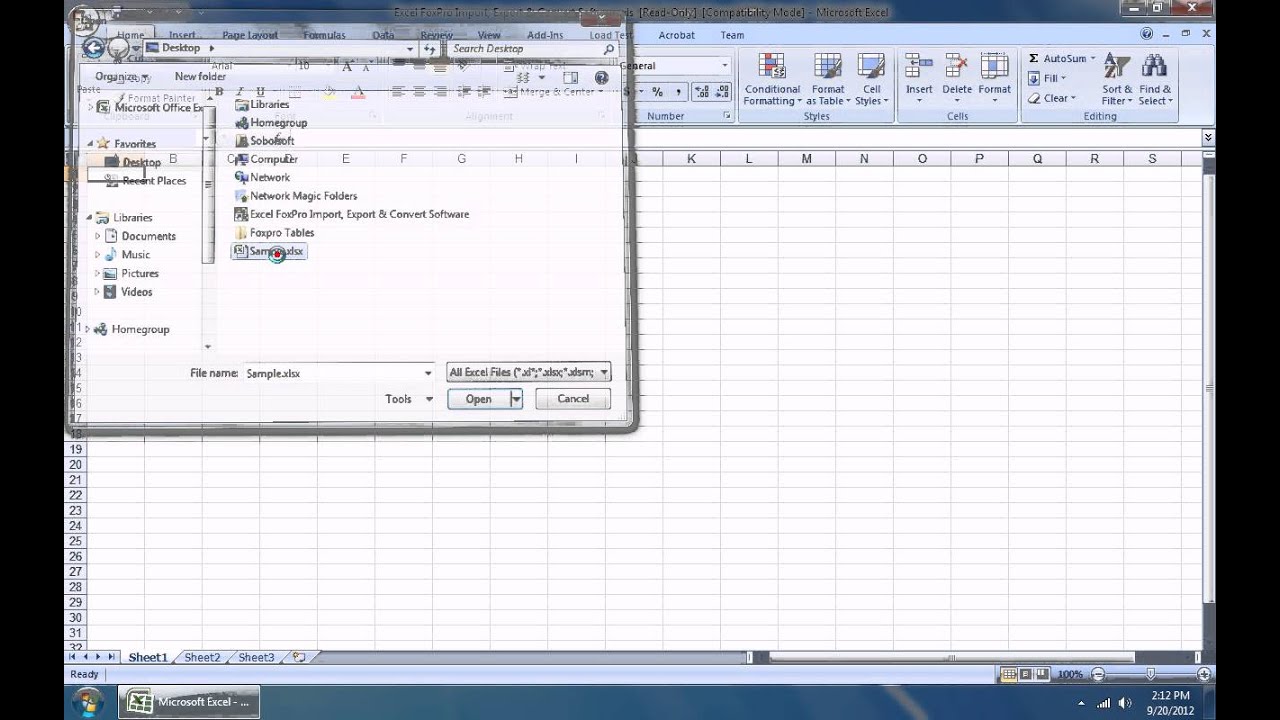Click the refresh button beside the address bar
This screenshot has height=720, width=1280.
point(430,48)
